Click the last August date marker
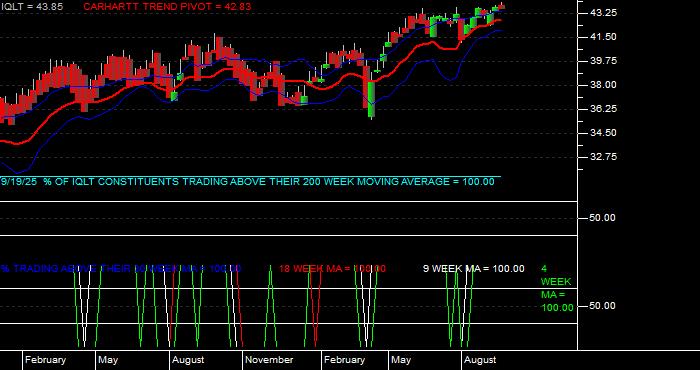 [x=480, y=360]
